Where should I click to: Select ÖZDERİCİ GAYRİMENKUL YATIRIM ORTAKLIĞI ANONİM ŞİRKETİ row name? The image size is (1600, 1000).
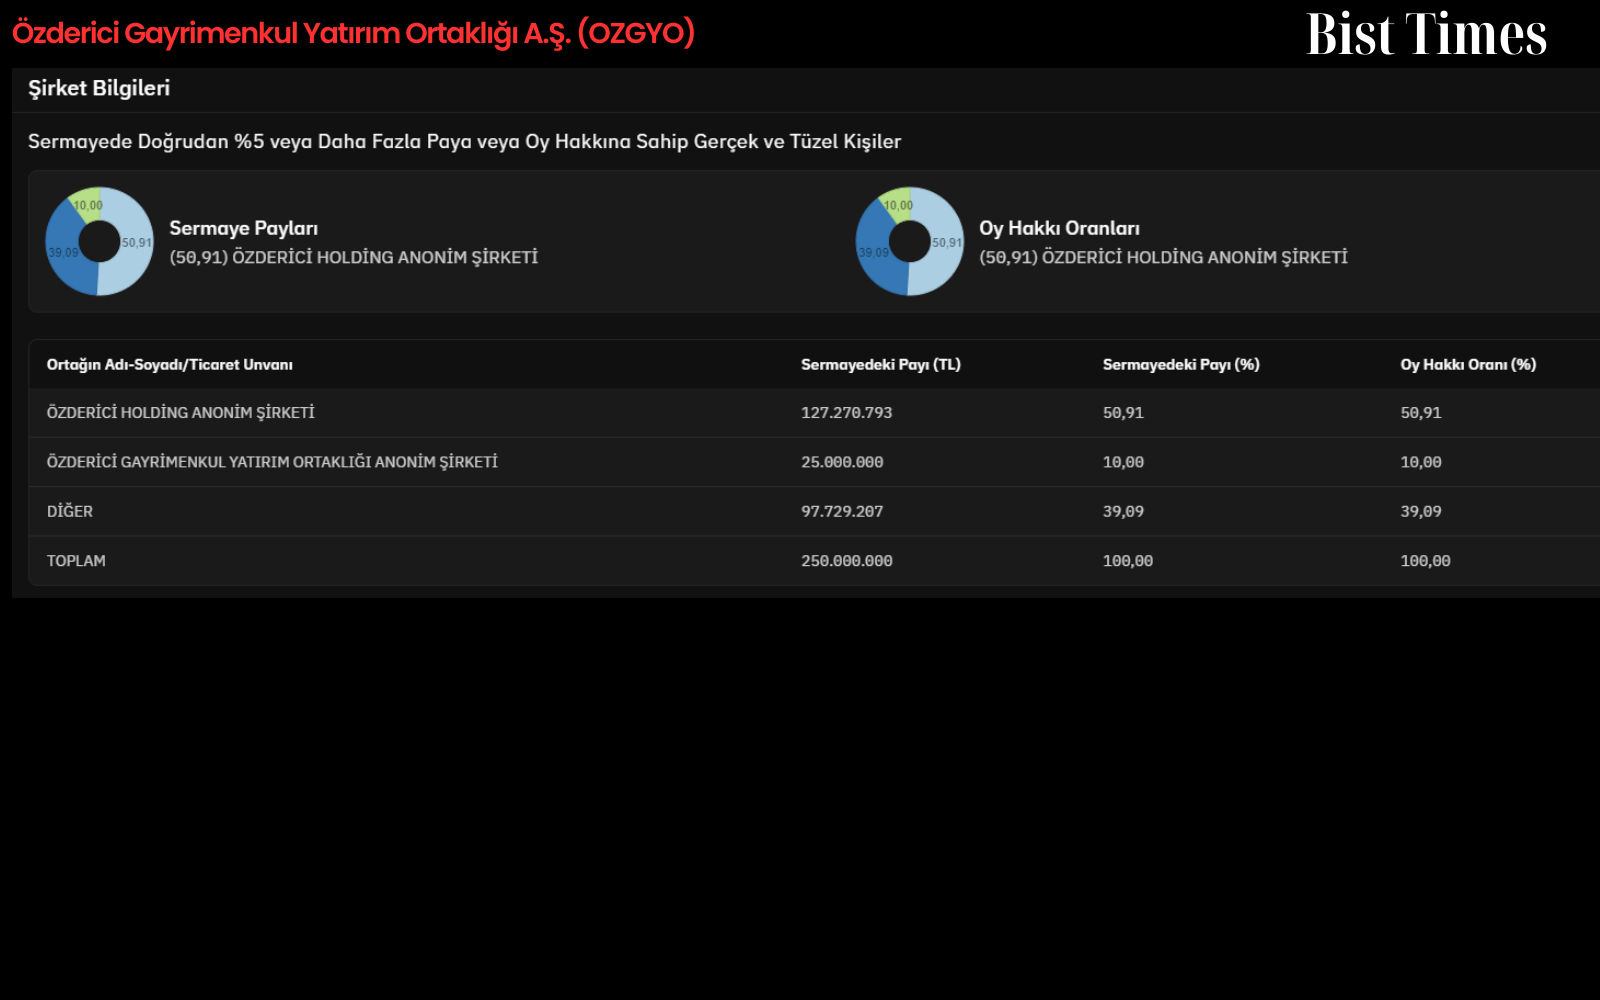[x=272, y=462]
